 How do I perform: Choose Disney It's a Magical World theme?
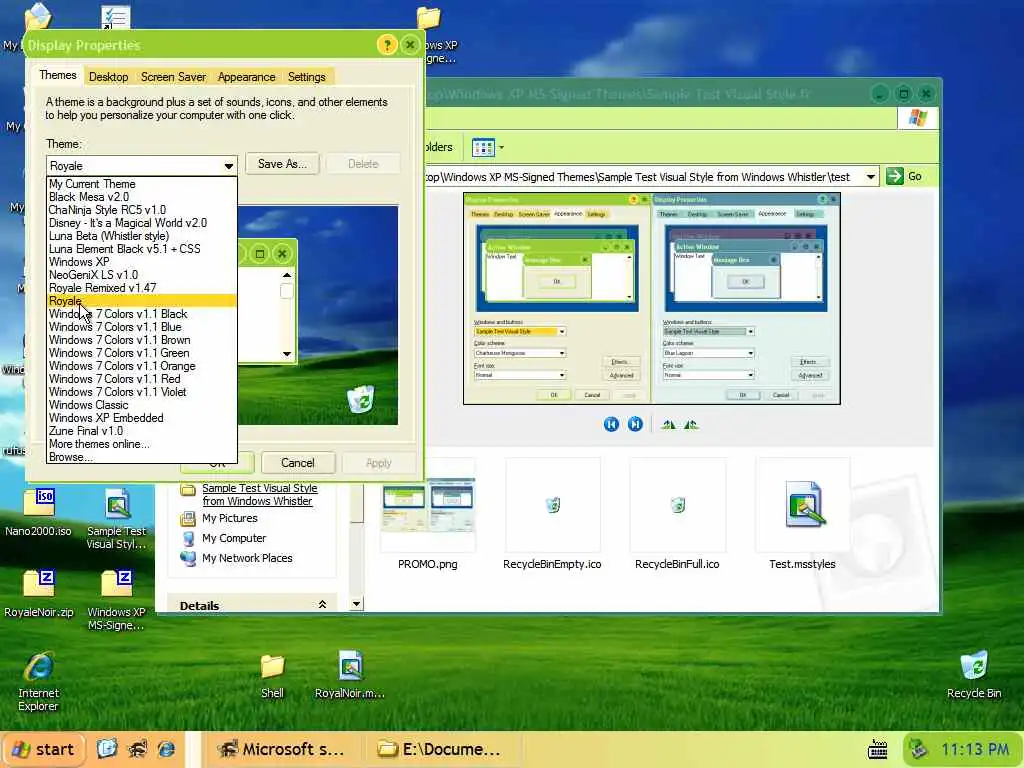click(x=142, y=223)
